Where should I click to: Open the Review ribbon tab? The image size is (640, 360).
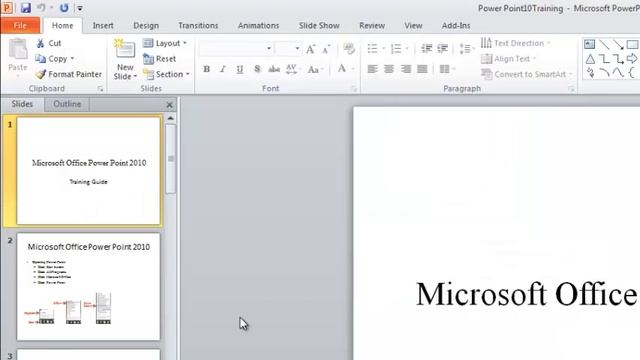coord(372,25)
